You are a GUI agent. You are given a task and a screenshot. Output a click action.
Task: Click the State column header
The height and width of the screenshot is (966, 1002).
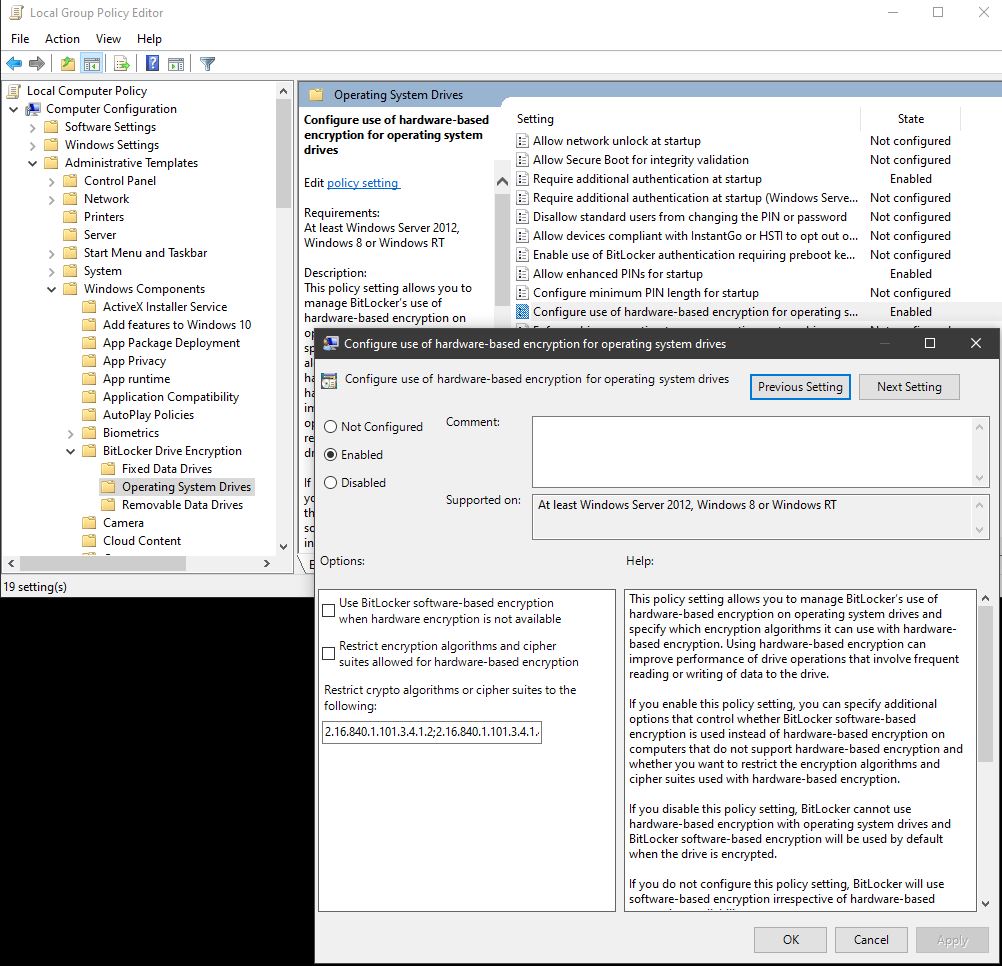coord(911,119)
